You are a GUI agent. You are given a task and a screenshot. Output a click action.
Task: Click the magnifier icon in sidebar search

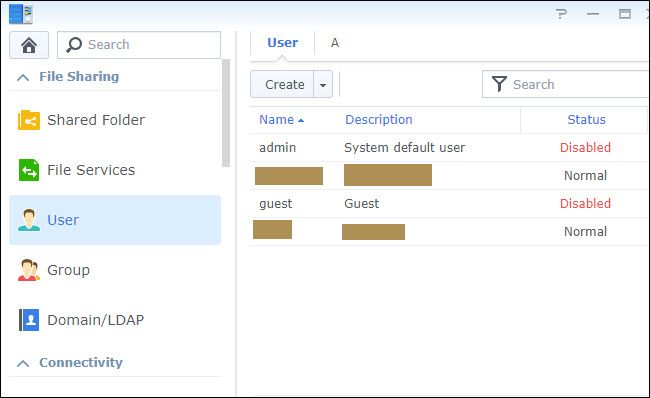tap(74, 44)
